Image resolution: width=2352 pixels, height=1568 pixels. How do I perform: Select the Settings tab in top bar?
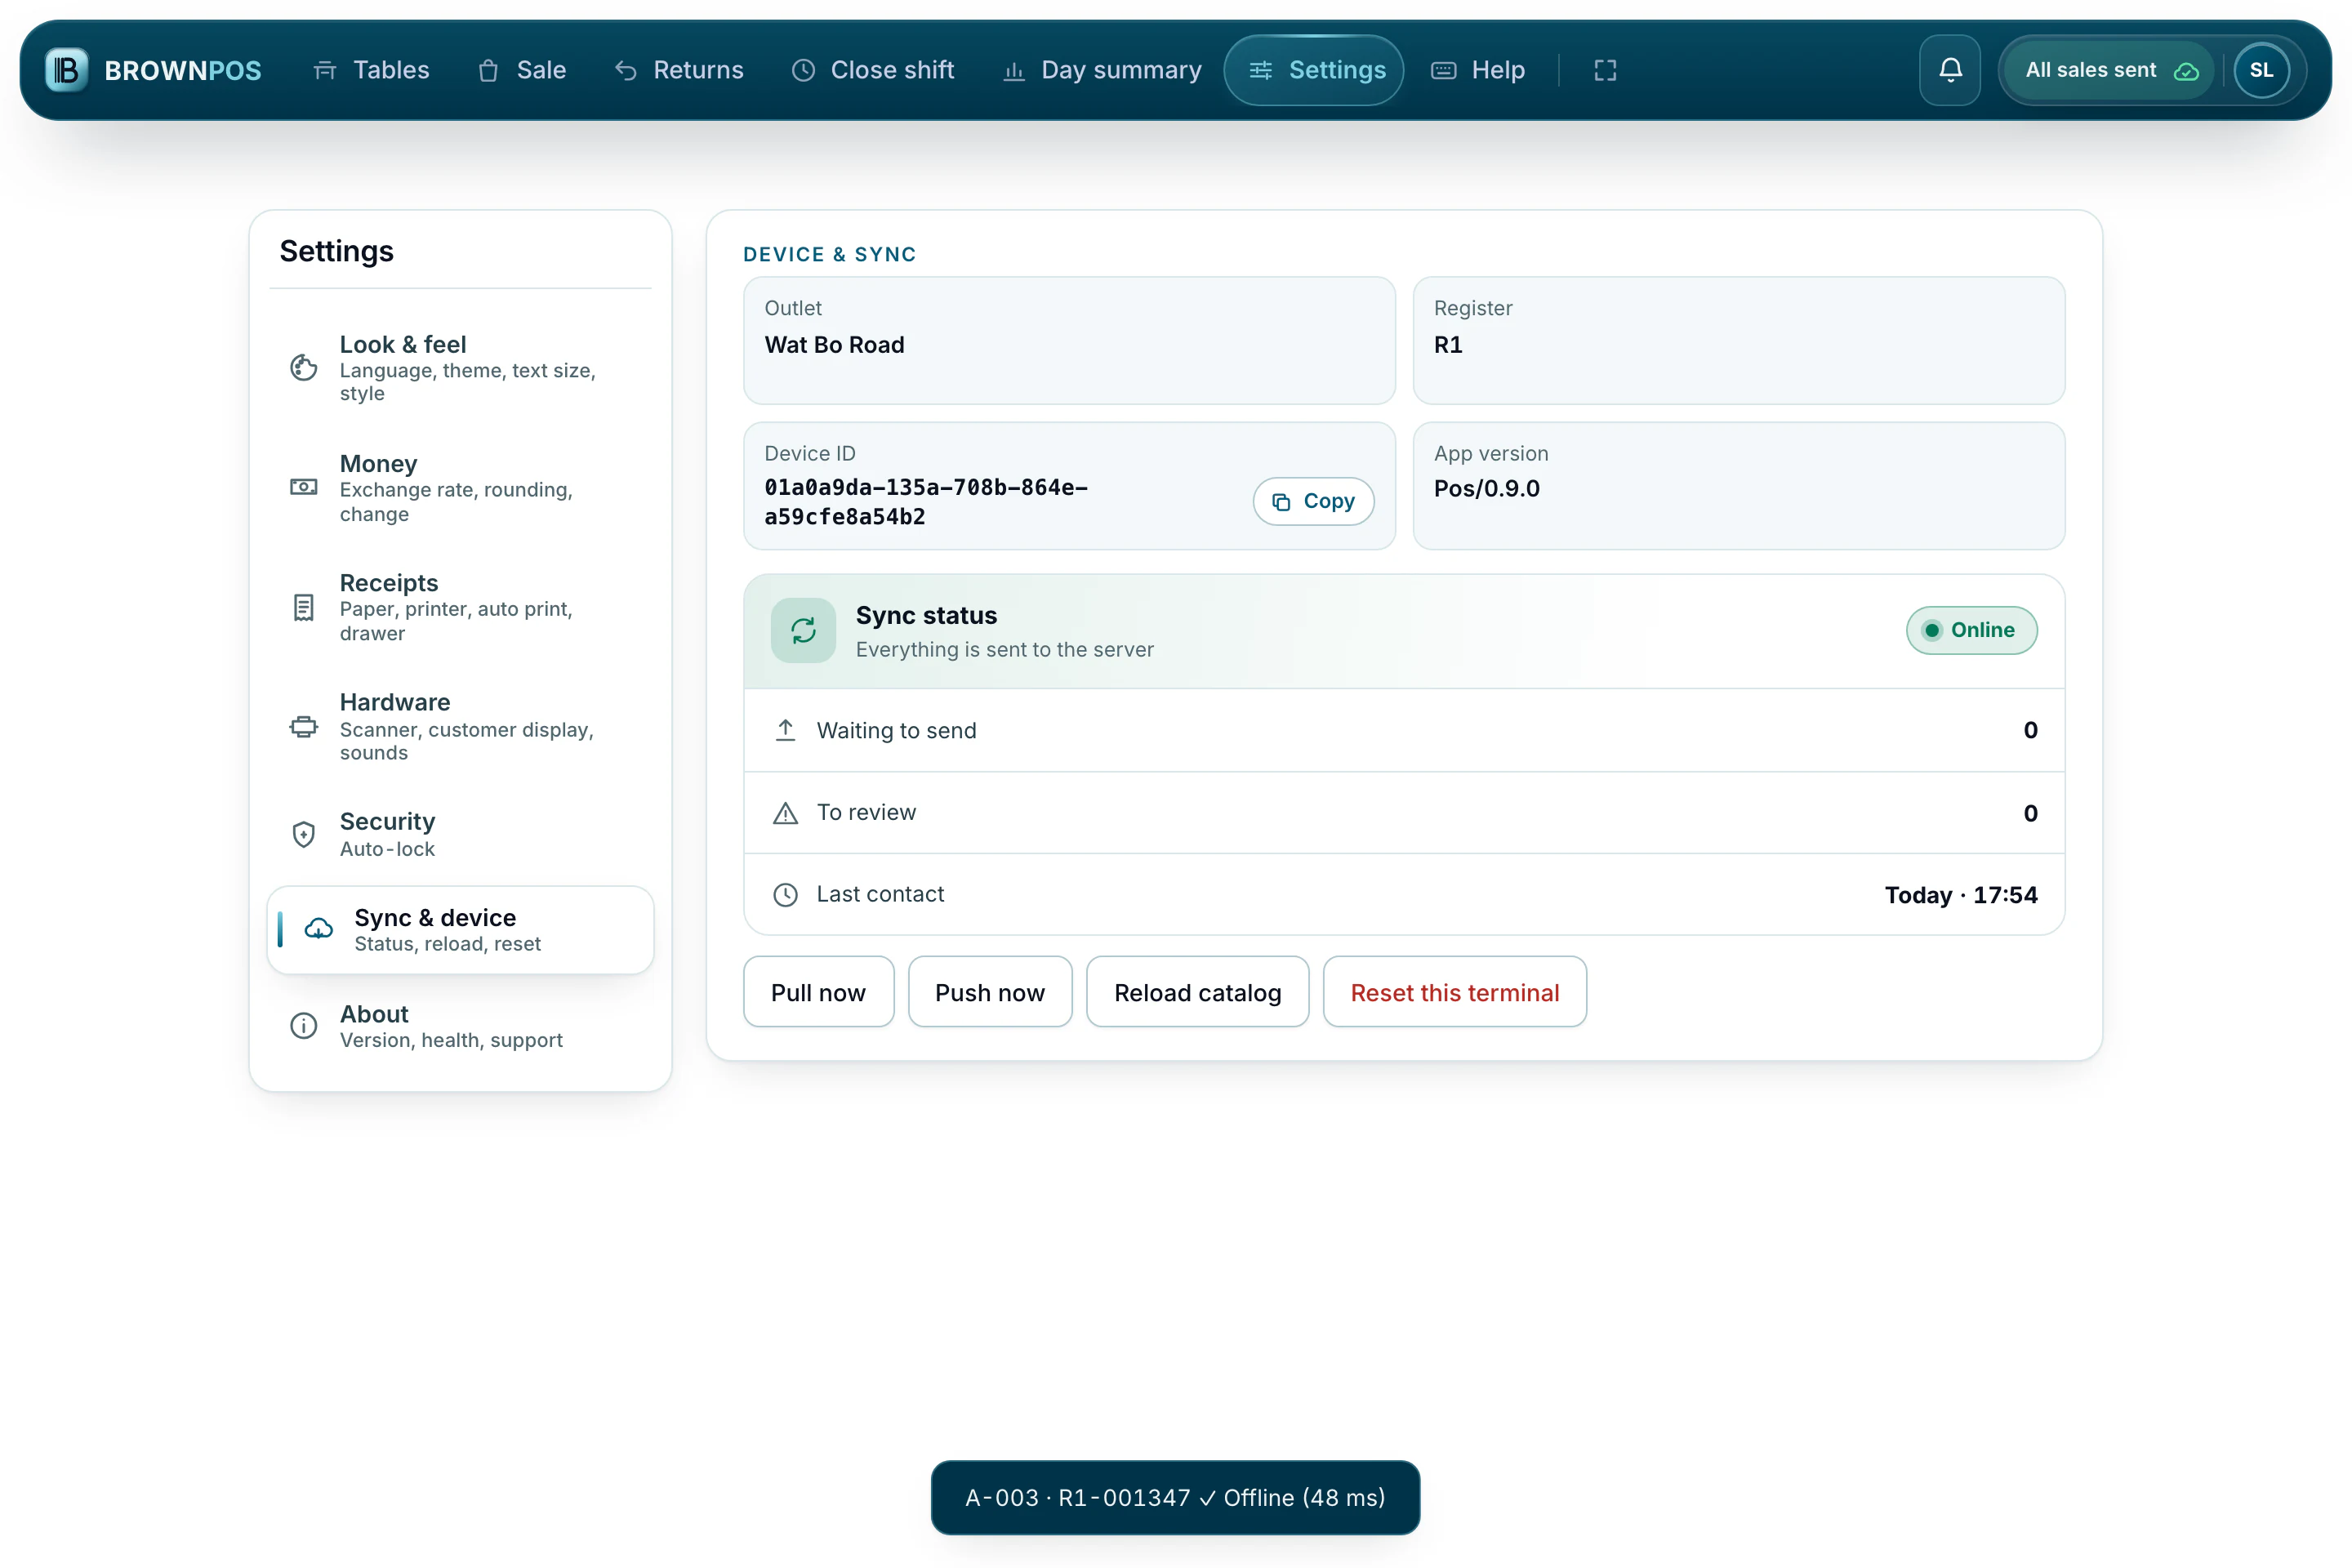click(1314, 70)
